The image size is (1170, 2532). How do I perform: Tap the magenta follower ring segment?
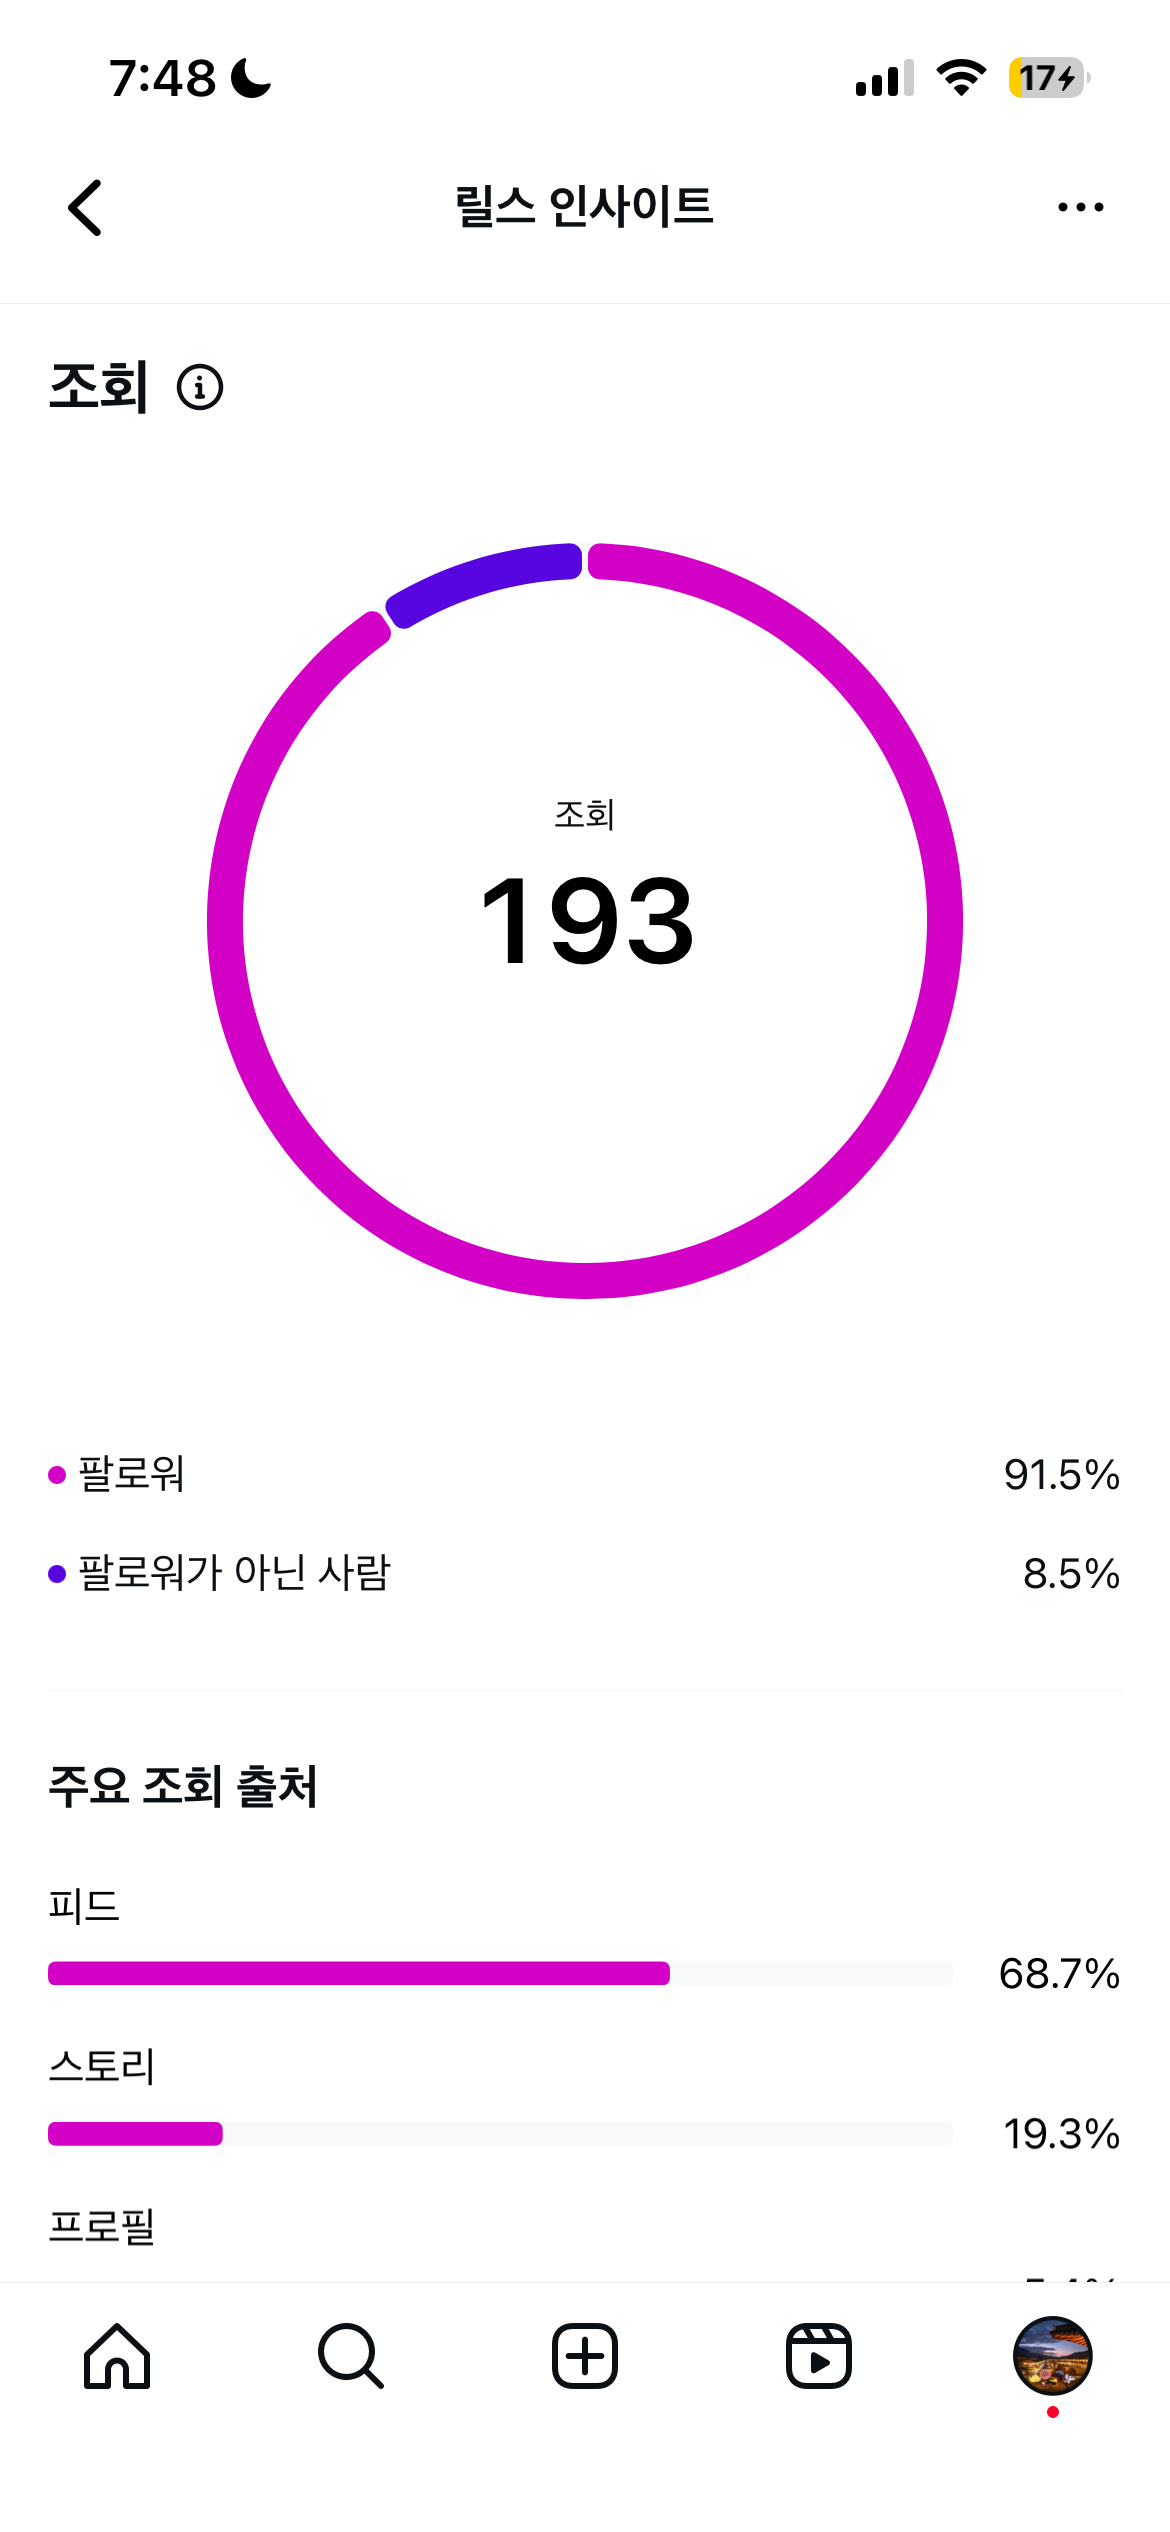click(x=944, y=920)
